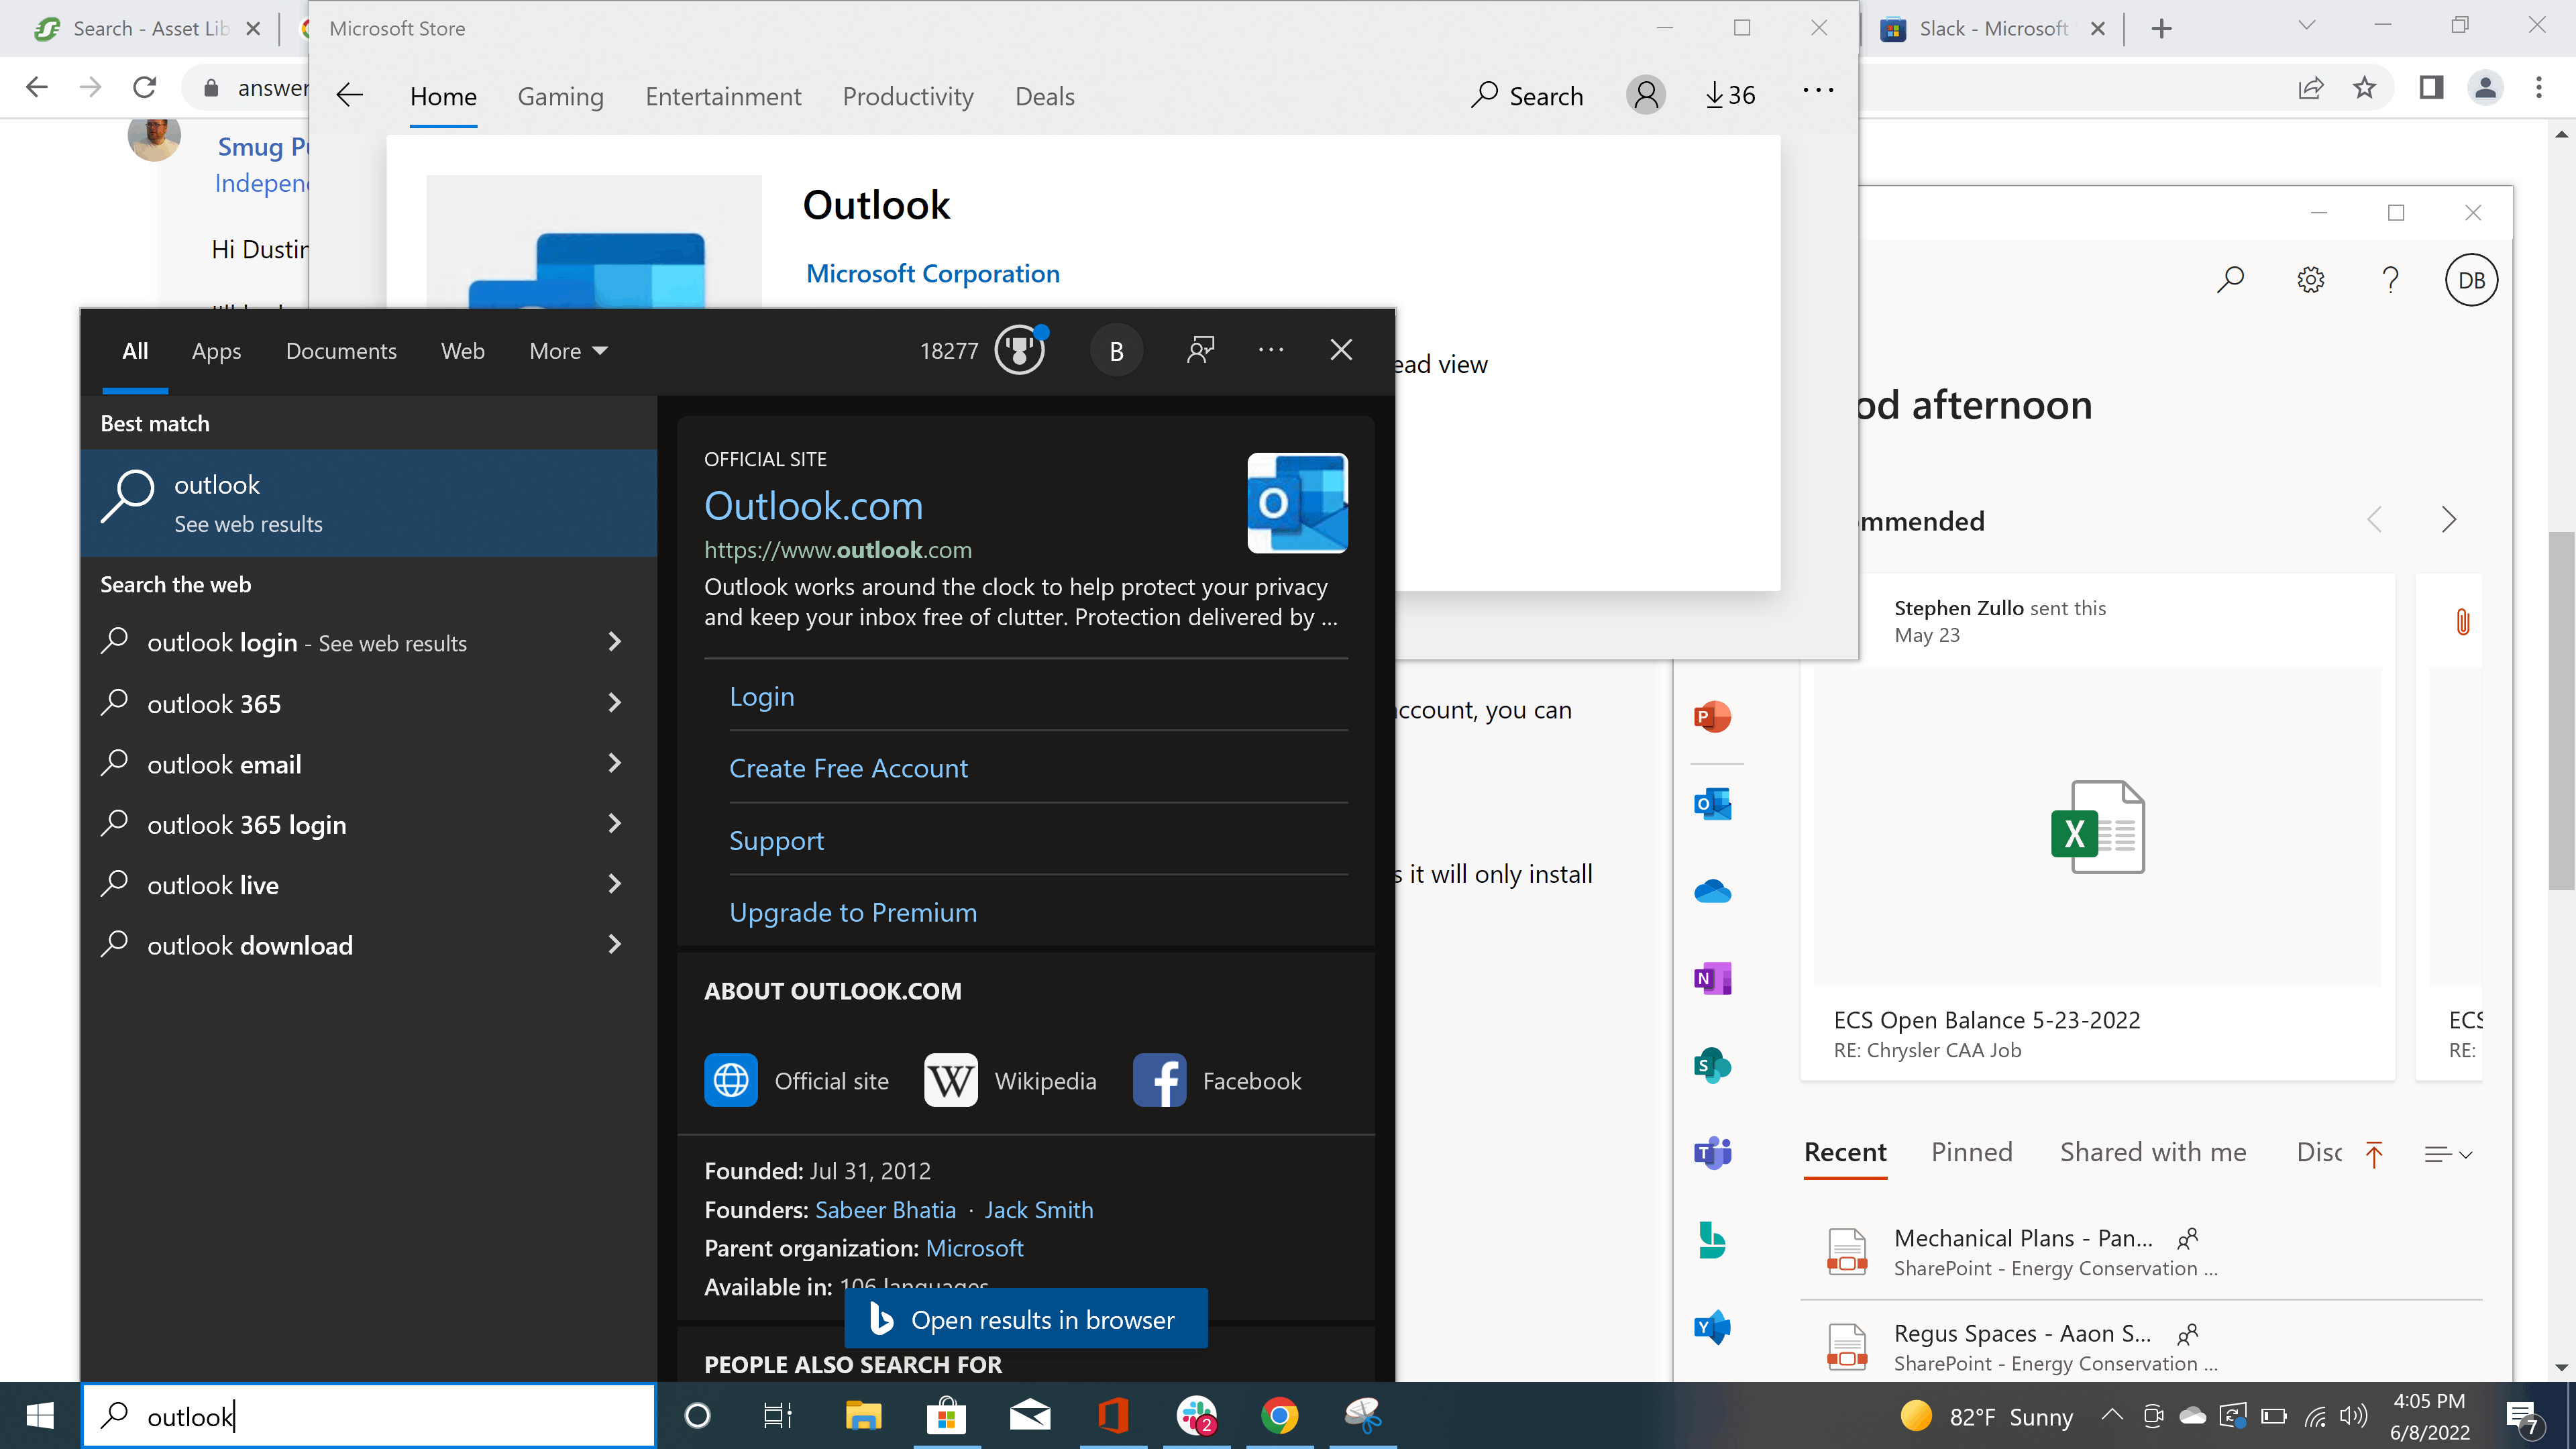The height and width of the screenshot is (1449, 2576).
Task: Open the PowerPoint icon in Office sidebar
Action: point(1712,717)
